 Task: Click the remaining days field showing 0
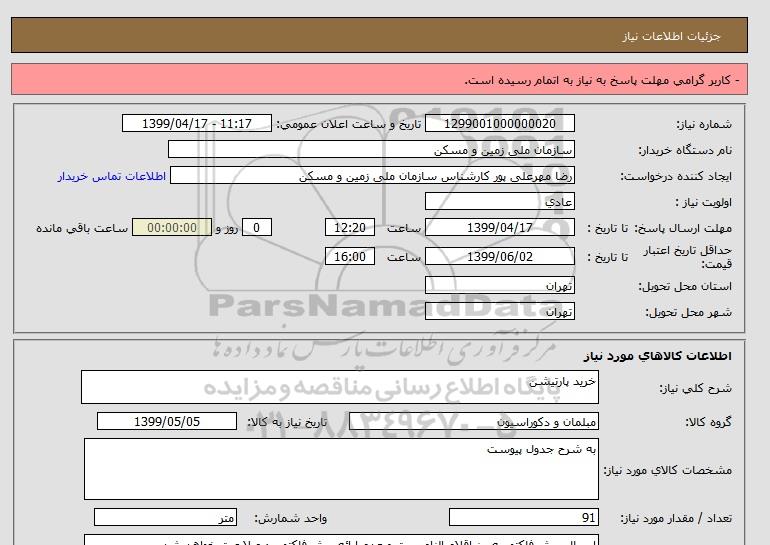pos(257,227)
